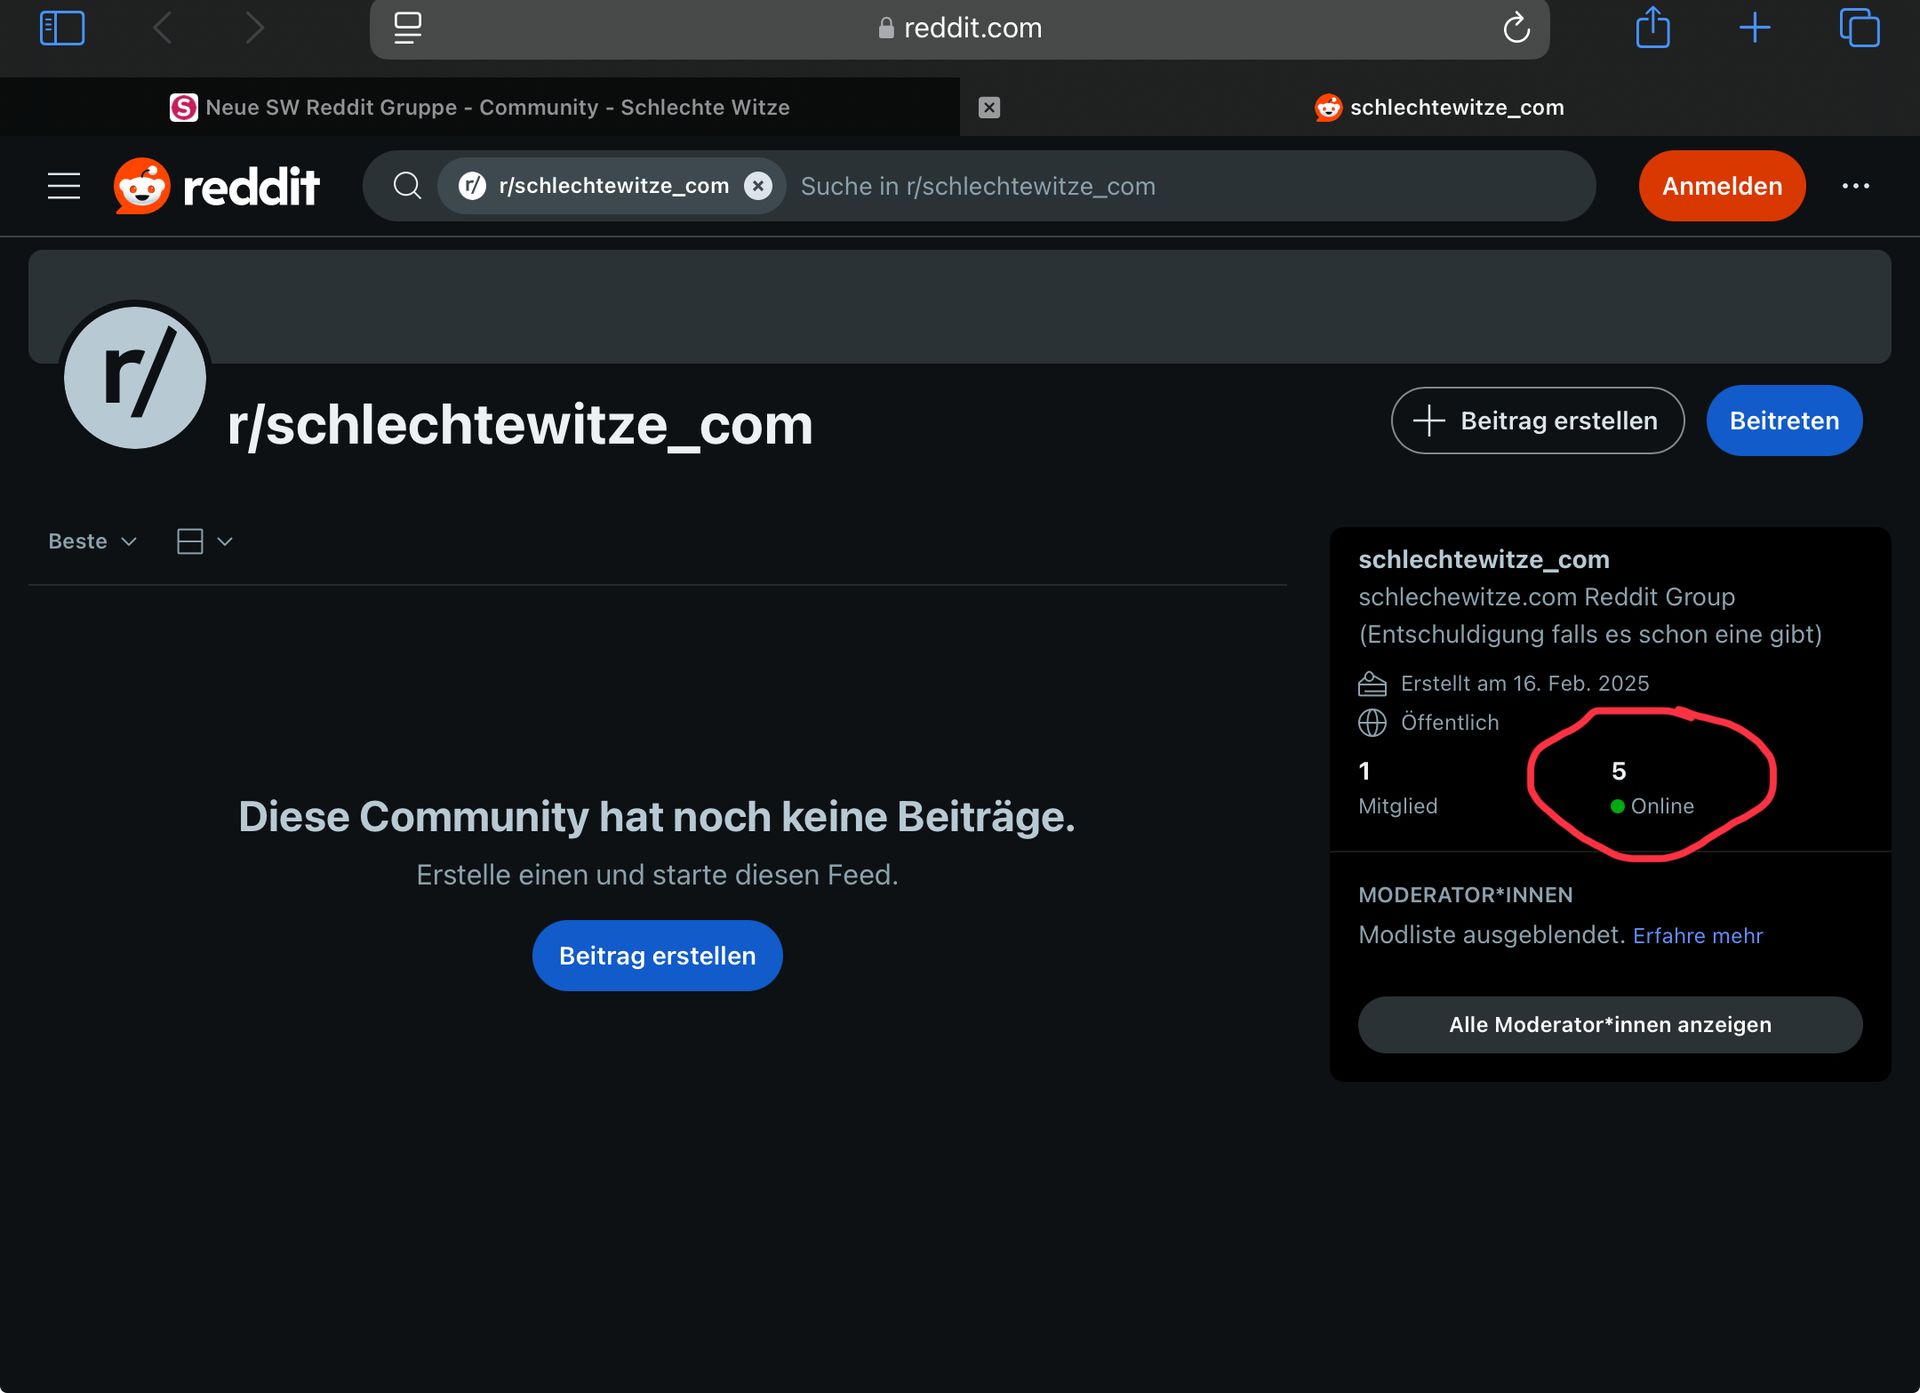
Task: Remove the r/schlechtewitze_com search filter
Action: [x=758, y=186]
